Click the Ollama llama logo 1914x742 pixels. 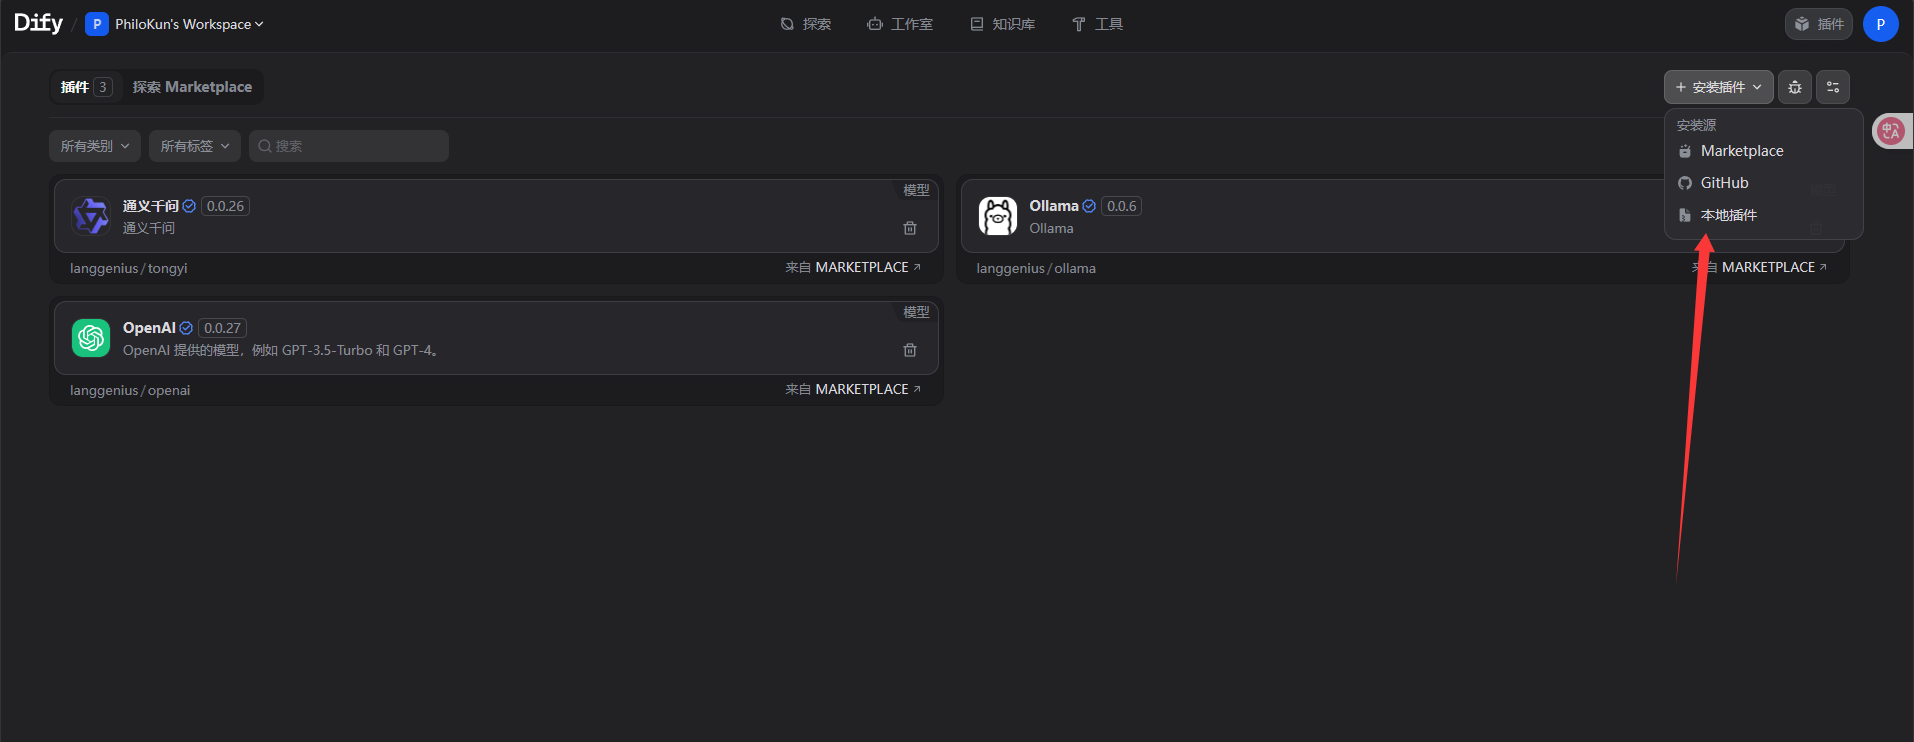click(x=997, y=216)
